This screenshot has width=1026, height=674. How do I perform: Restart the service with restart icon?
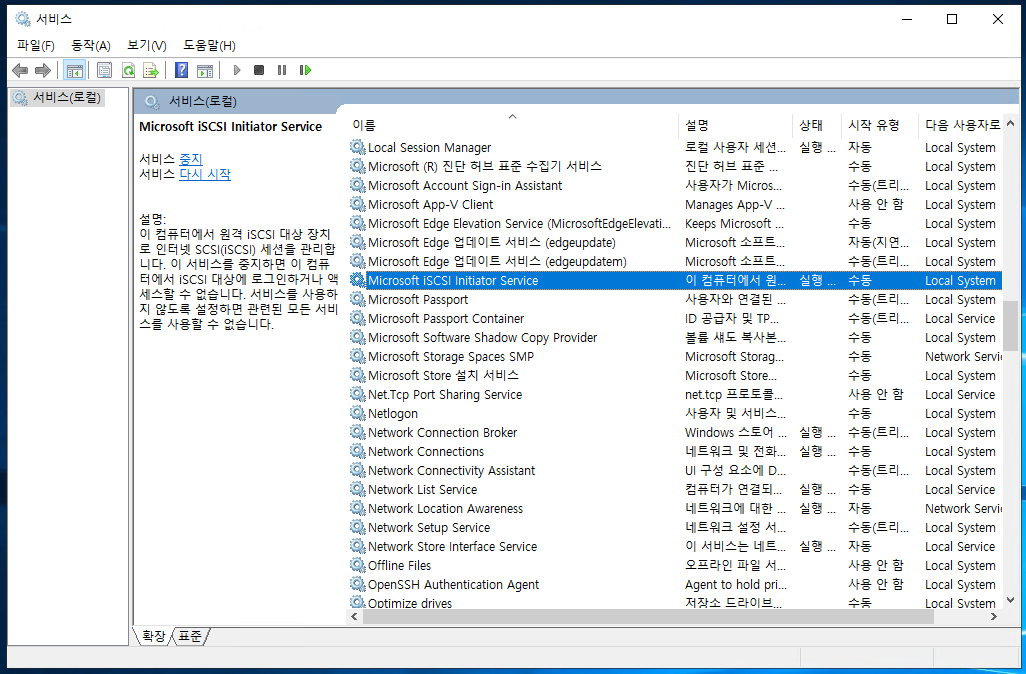coord(305,70)
